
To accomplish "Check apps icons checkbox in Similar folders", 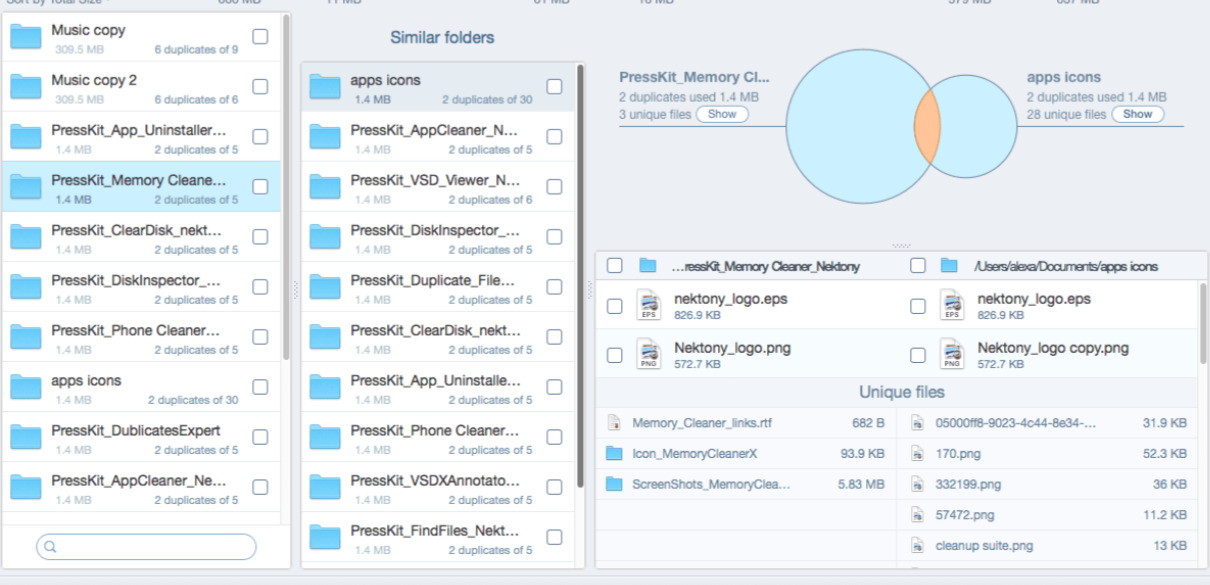I will pyautogui.click(x=554, y=86).
